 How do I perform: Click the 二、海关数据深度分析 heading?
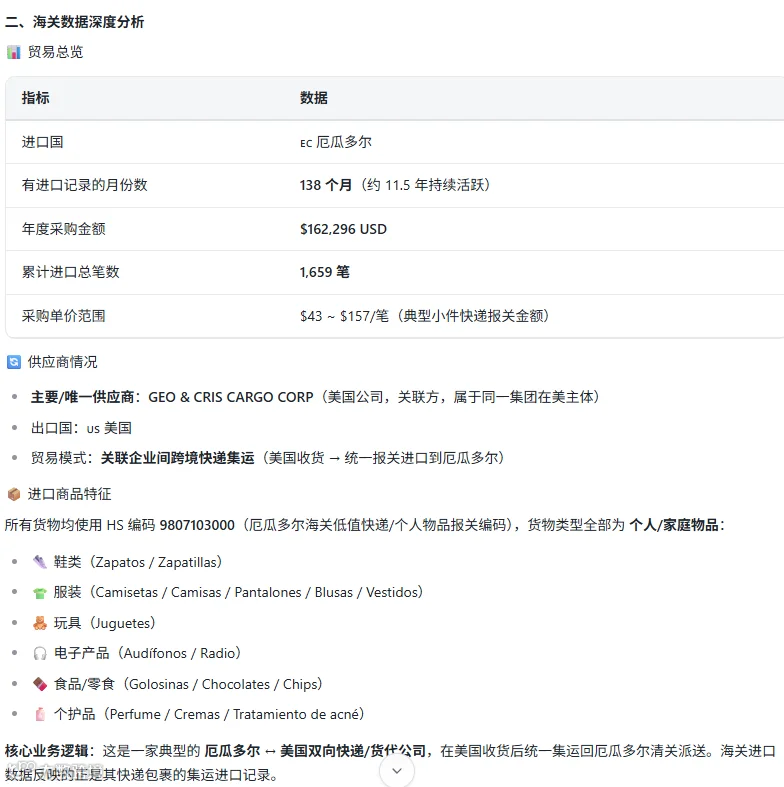pos(74,22)
